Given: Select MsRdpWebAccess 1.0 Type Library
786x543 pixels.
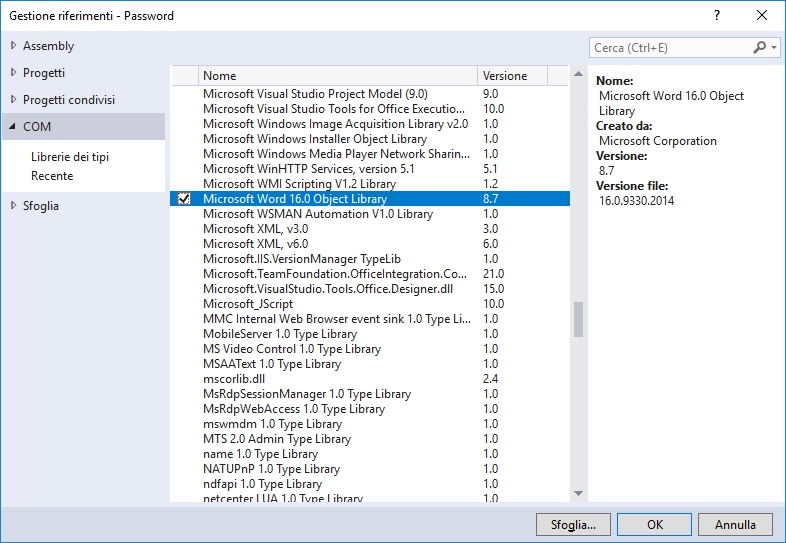Looking at the screenshot, I should 369,409.
